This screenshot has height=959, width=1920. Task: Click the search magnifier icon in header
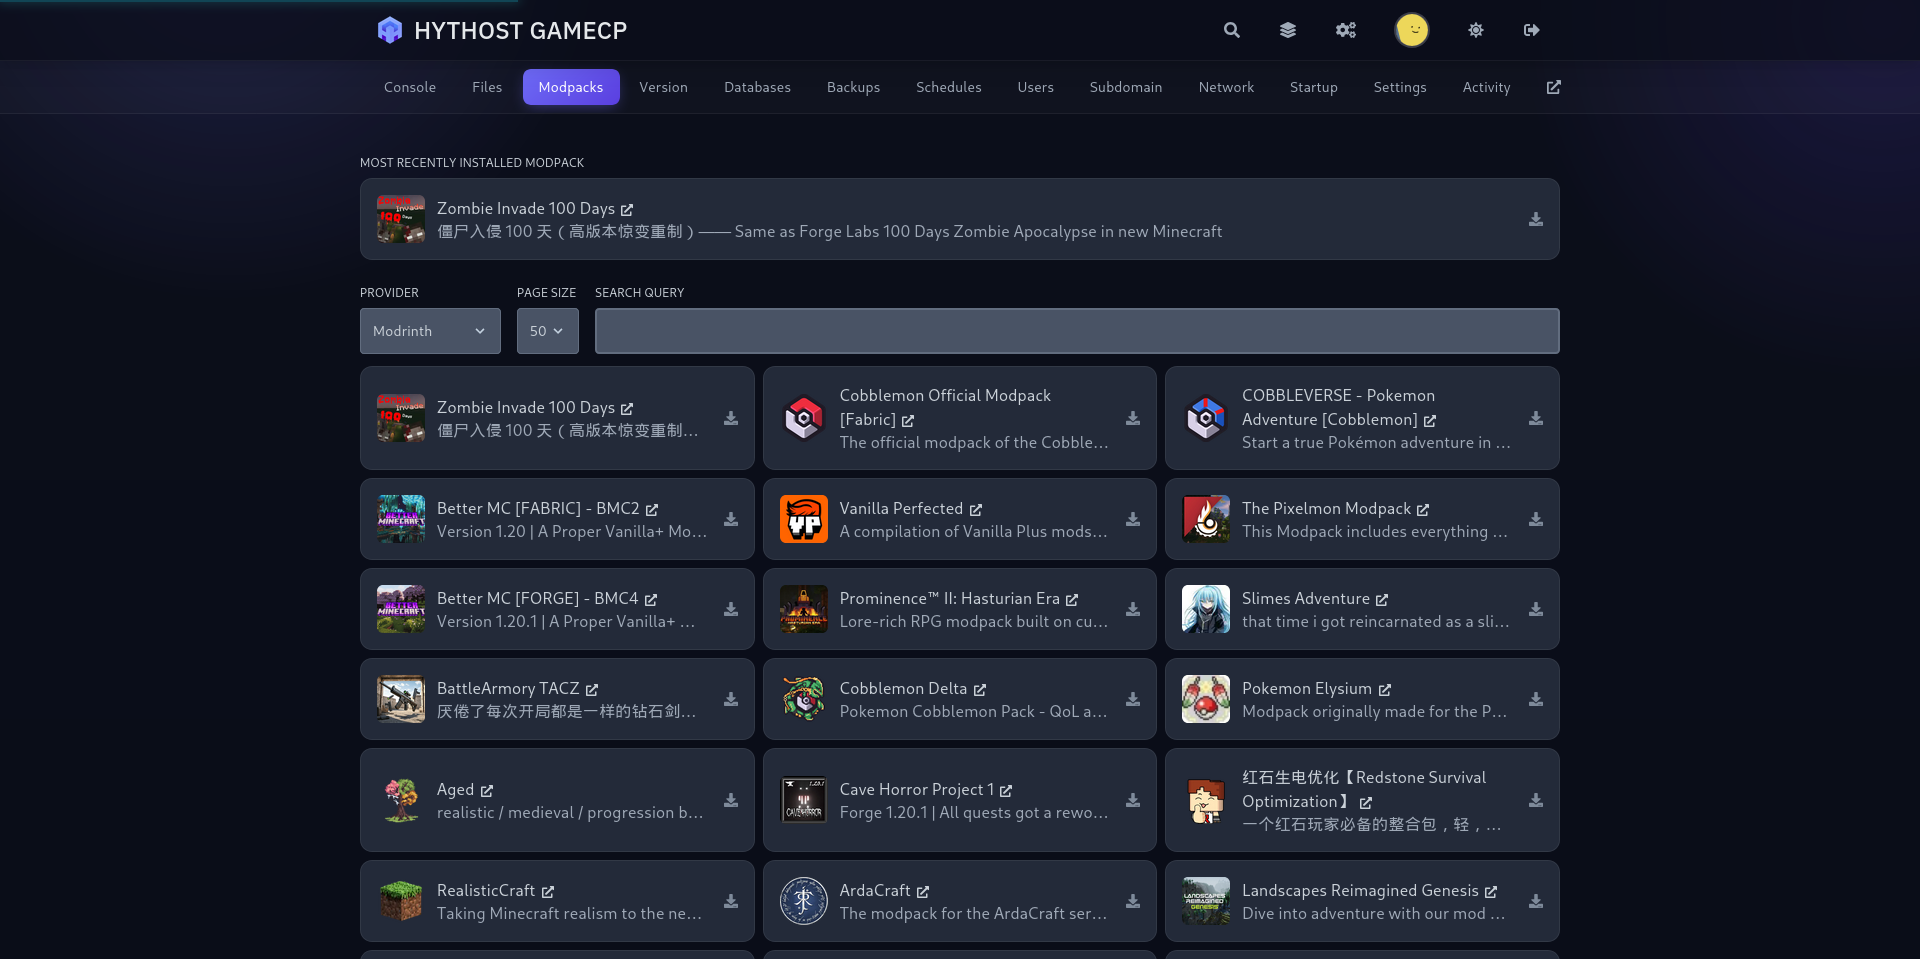pos(1231,30)
